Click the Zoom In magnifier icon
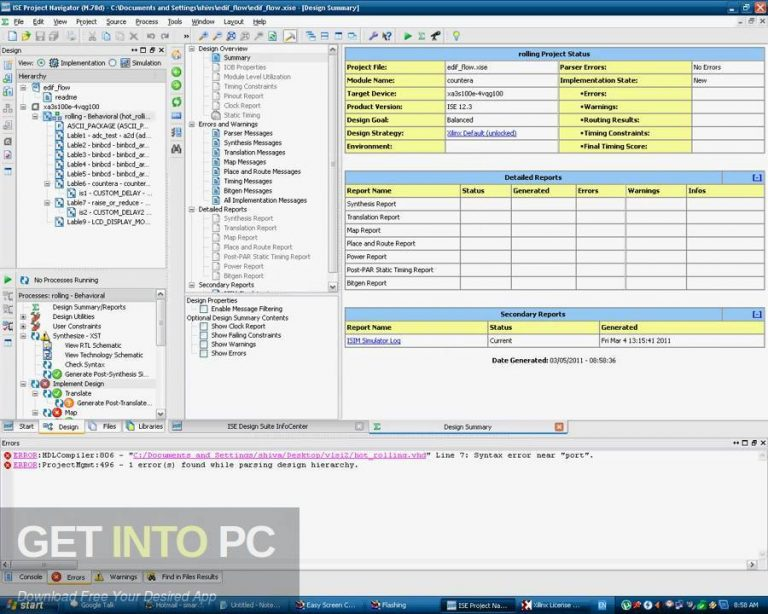The width and height of the screenshot is (768, 614). click(203, 36)
